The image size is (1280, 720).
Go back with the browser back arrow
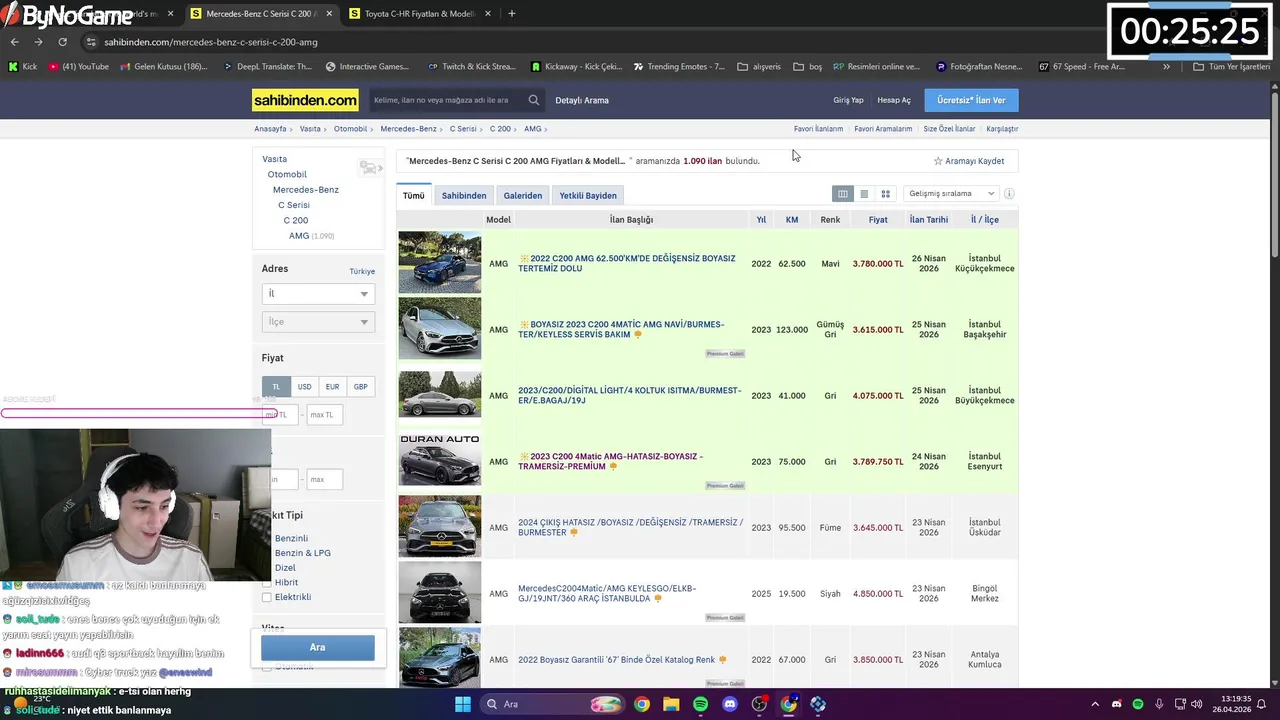[x=14, y=42]
